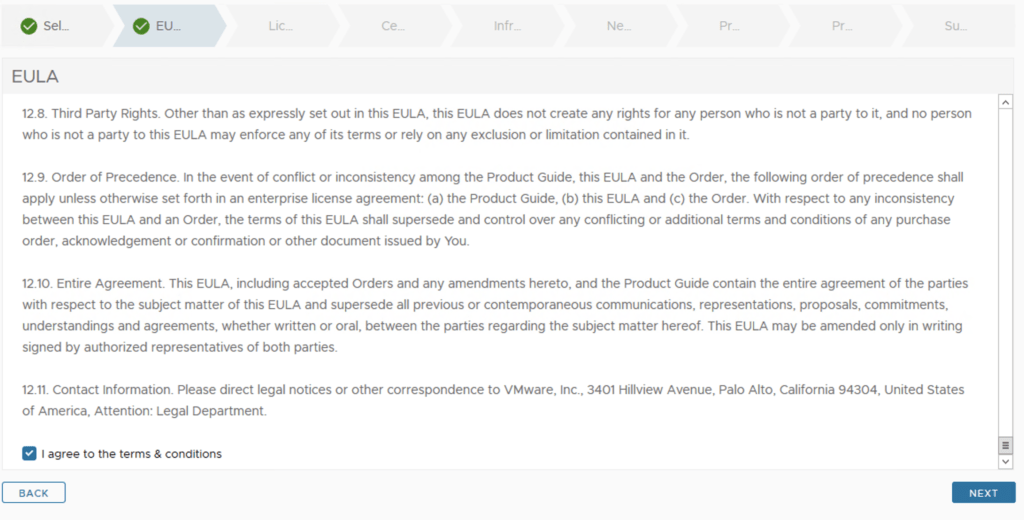The height and width of the screenshot is (520, 1024).
Task: Switch to the 'Infr...' wizard step
Action: (x=507, y=26)
